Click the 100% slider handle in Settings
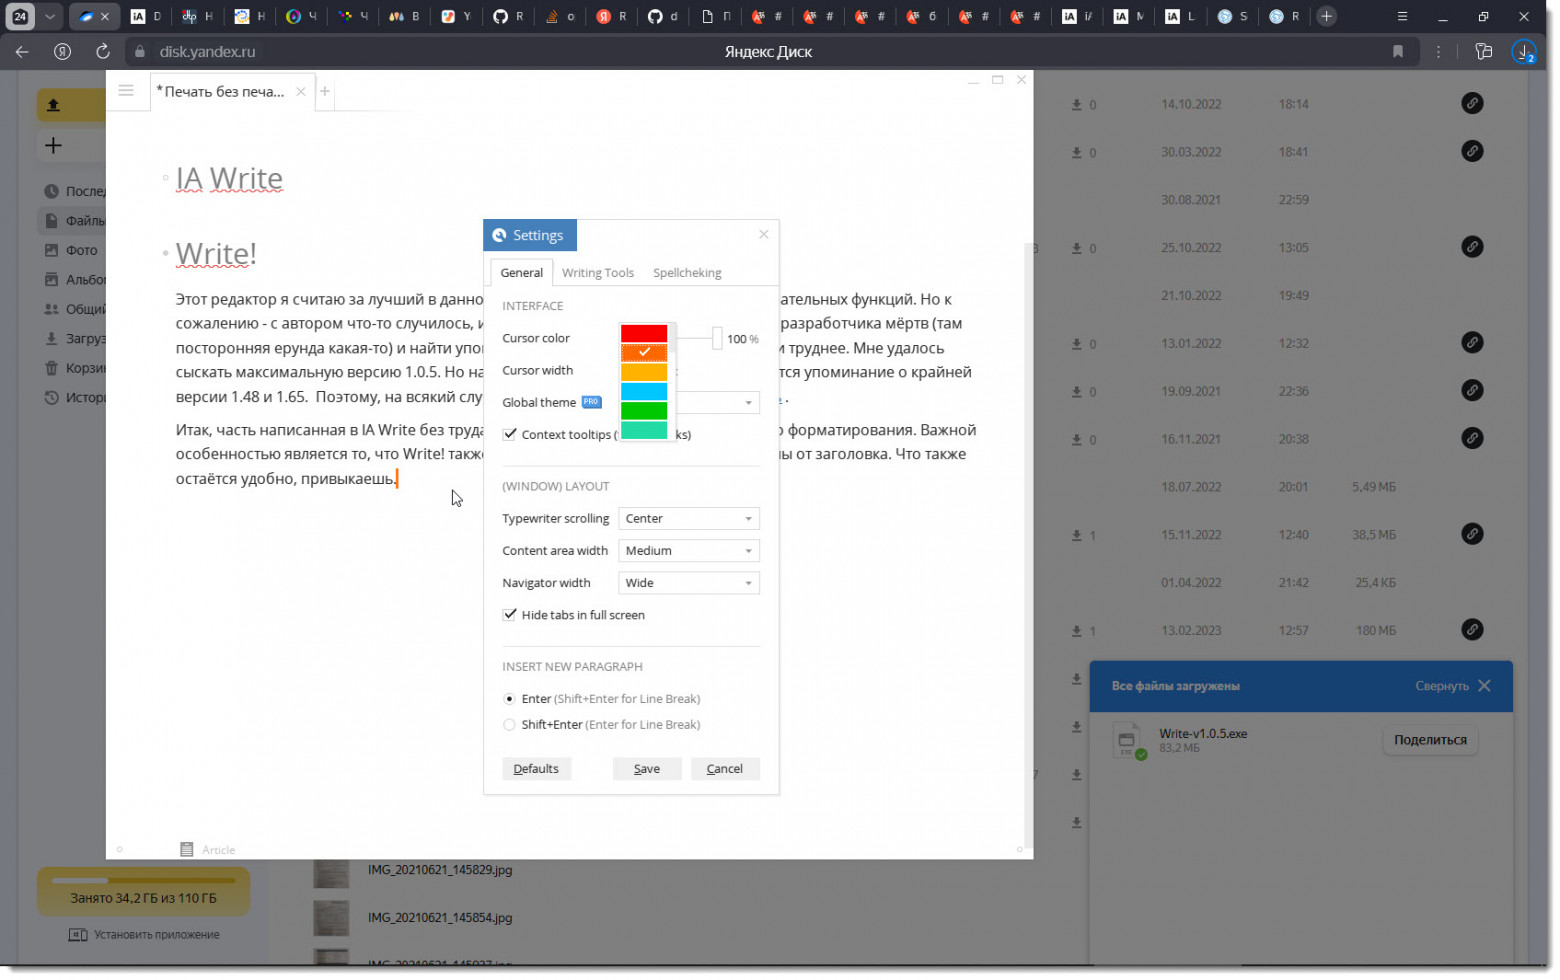Viewport: 1560px width, 980px height. click(717, 338)
